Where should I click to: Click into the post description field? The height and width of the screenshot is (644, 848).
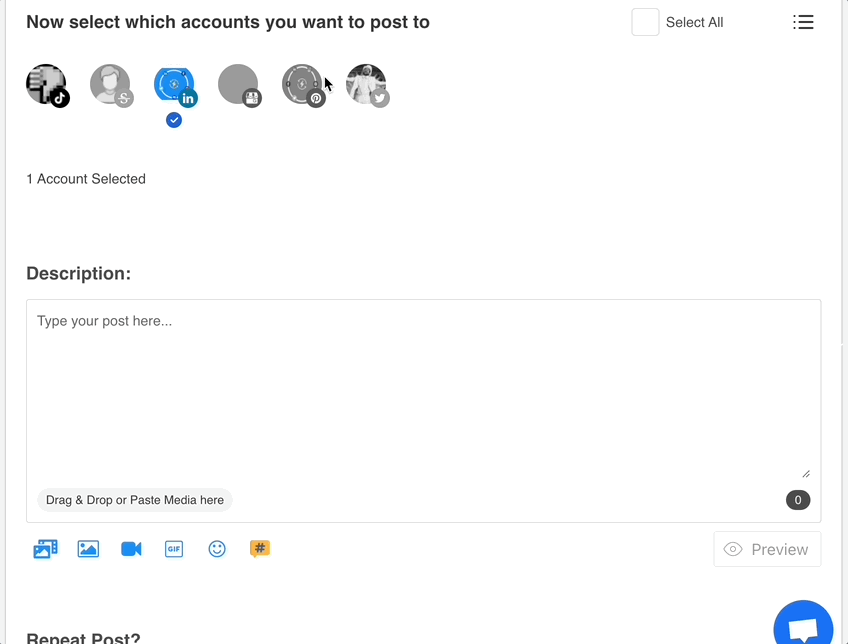[x=423, y=389]
